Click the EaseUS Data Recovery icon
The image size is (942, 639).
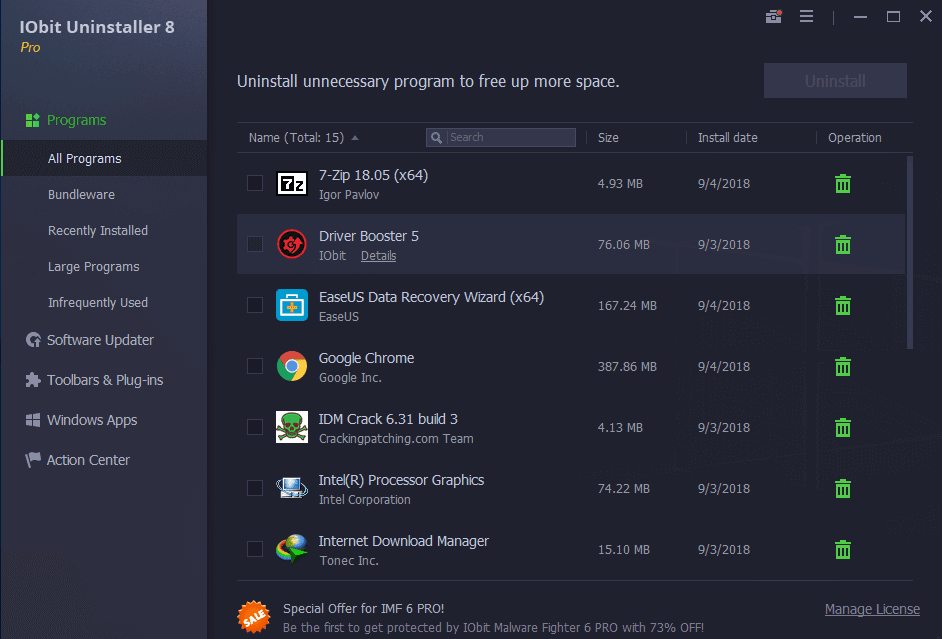292,305
